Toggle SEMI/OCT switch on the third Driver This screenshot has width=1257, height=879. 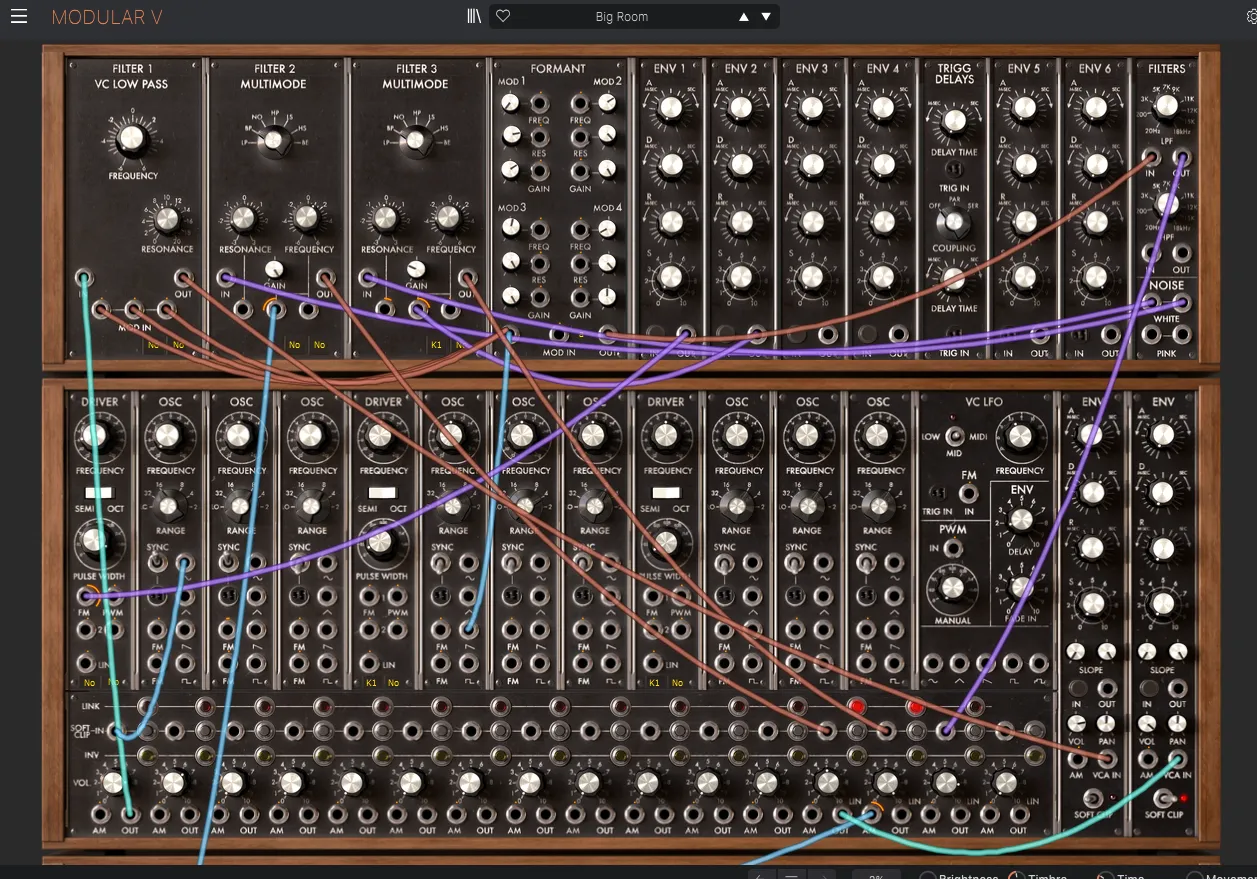coord(667,493)
